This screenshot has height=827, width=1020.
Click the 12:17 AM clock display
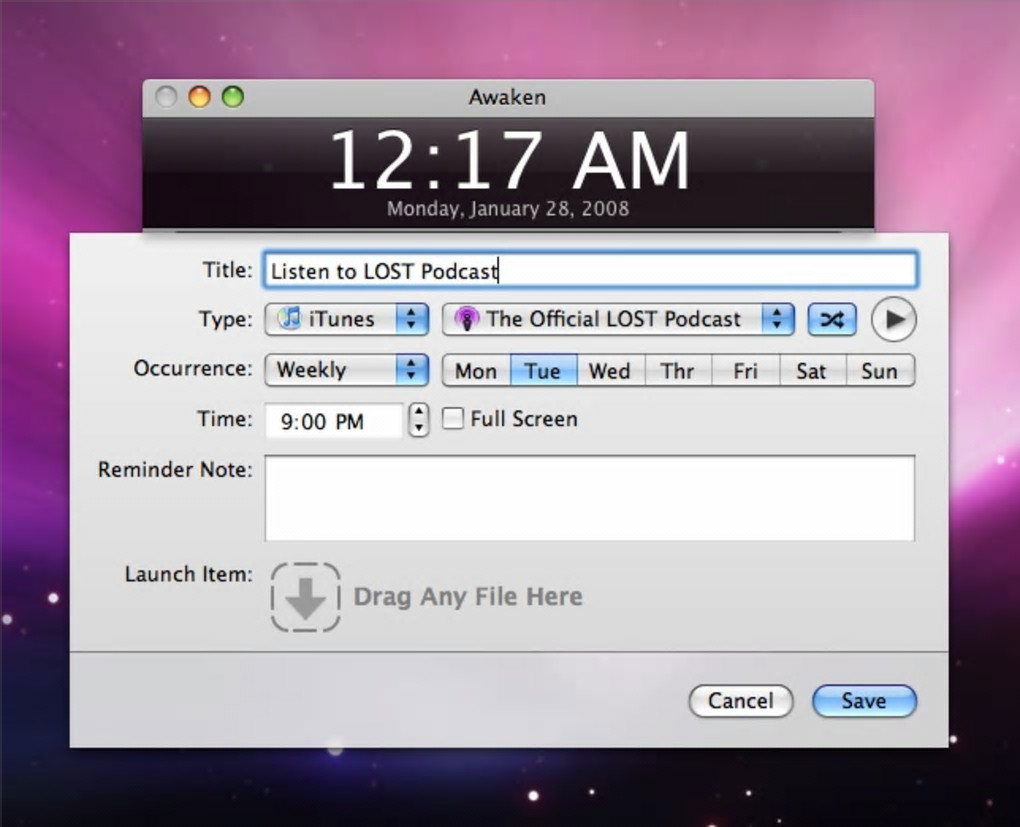pos(509,160)
